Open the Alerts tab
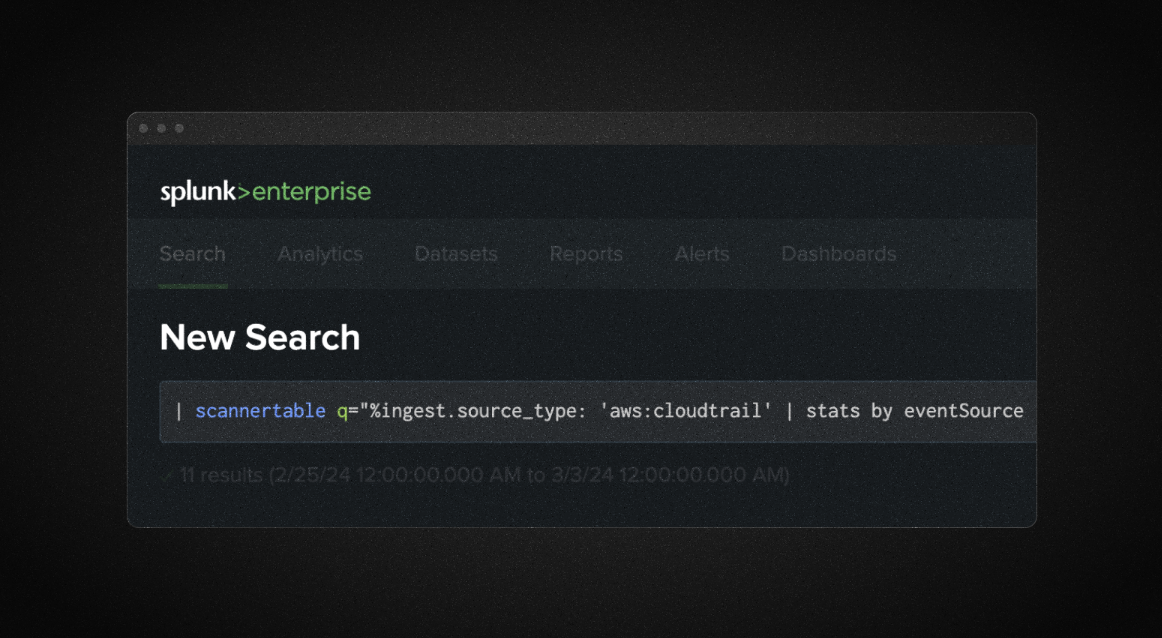The image size is (1162, 638). tap(702, 254)
